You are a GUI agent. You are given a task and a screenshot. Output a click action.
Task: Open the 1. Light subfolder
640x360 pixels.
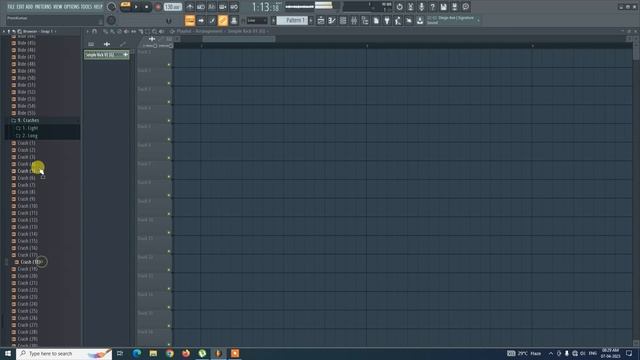pos(29,128)
